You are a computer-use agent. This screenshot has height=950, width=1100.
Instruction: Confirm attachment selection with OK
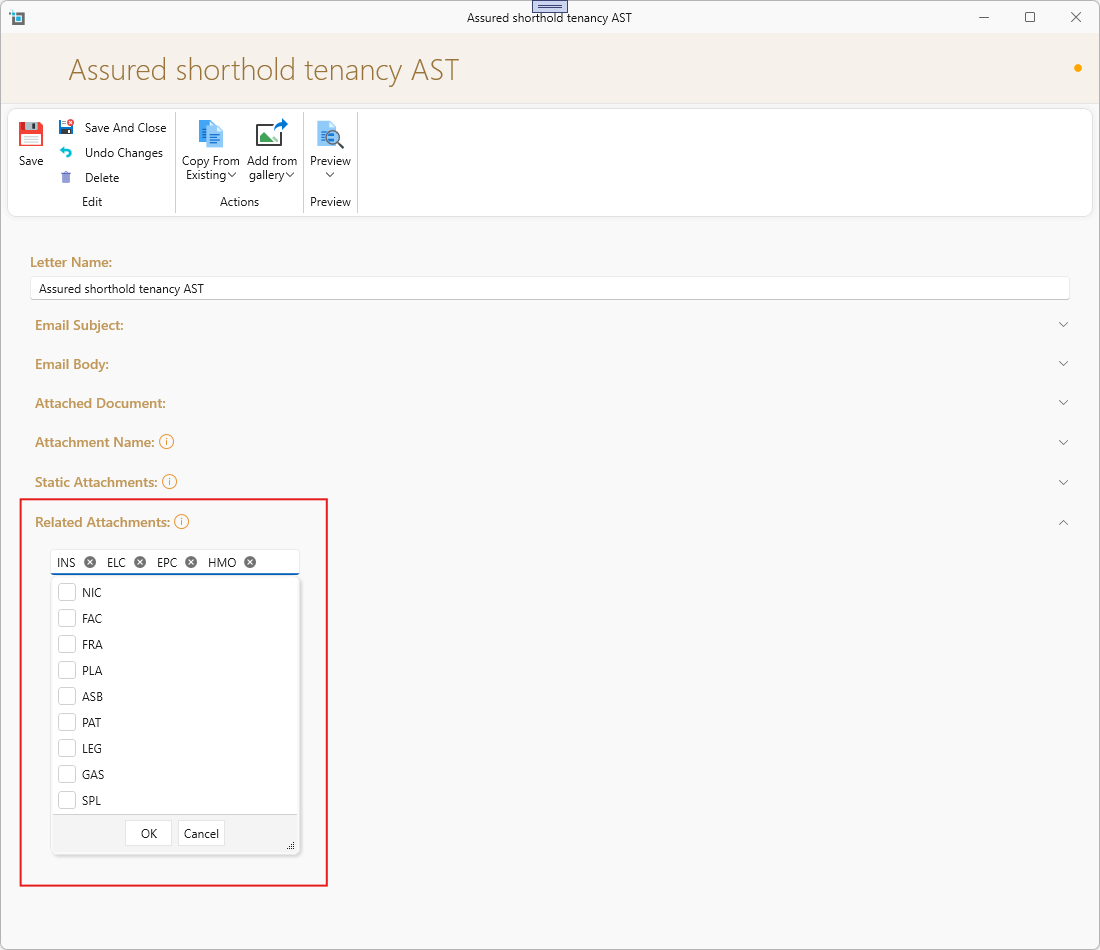(148, 834)
